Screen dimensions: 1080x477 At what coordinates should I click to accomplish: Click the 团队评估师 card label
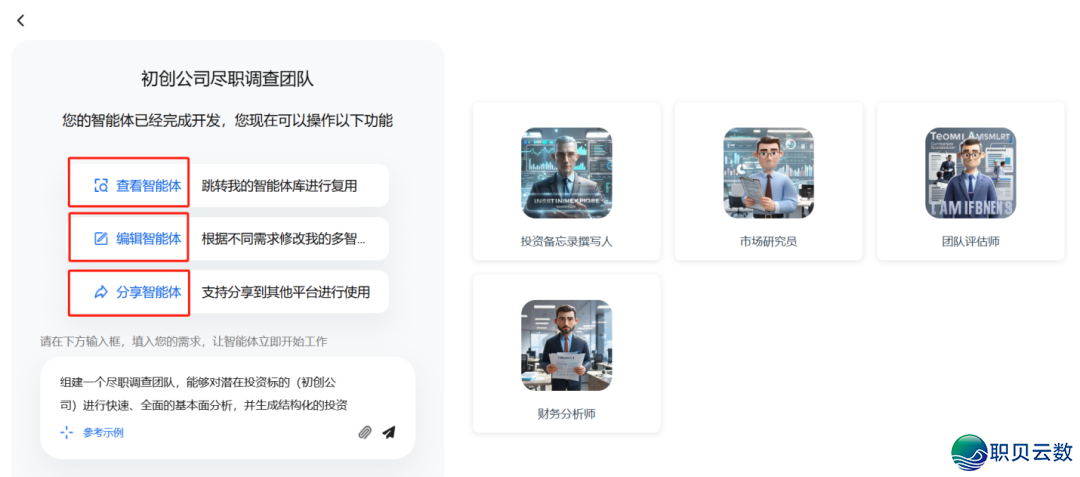(x=970, y=242)
